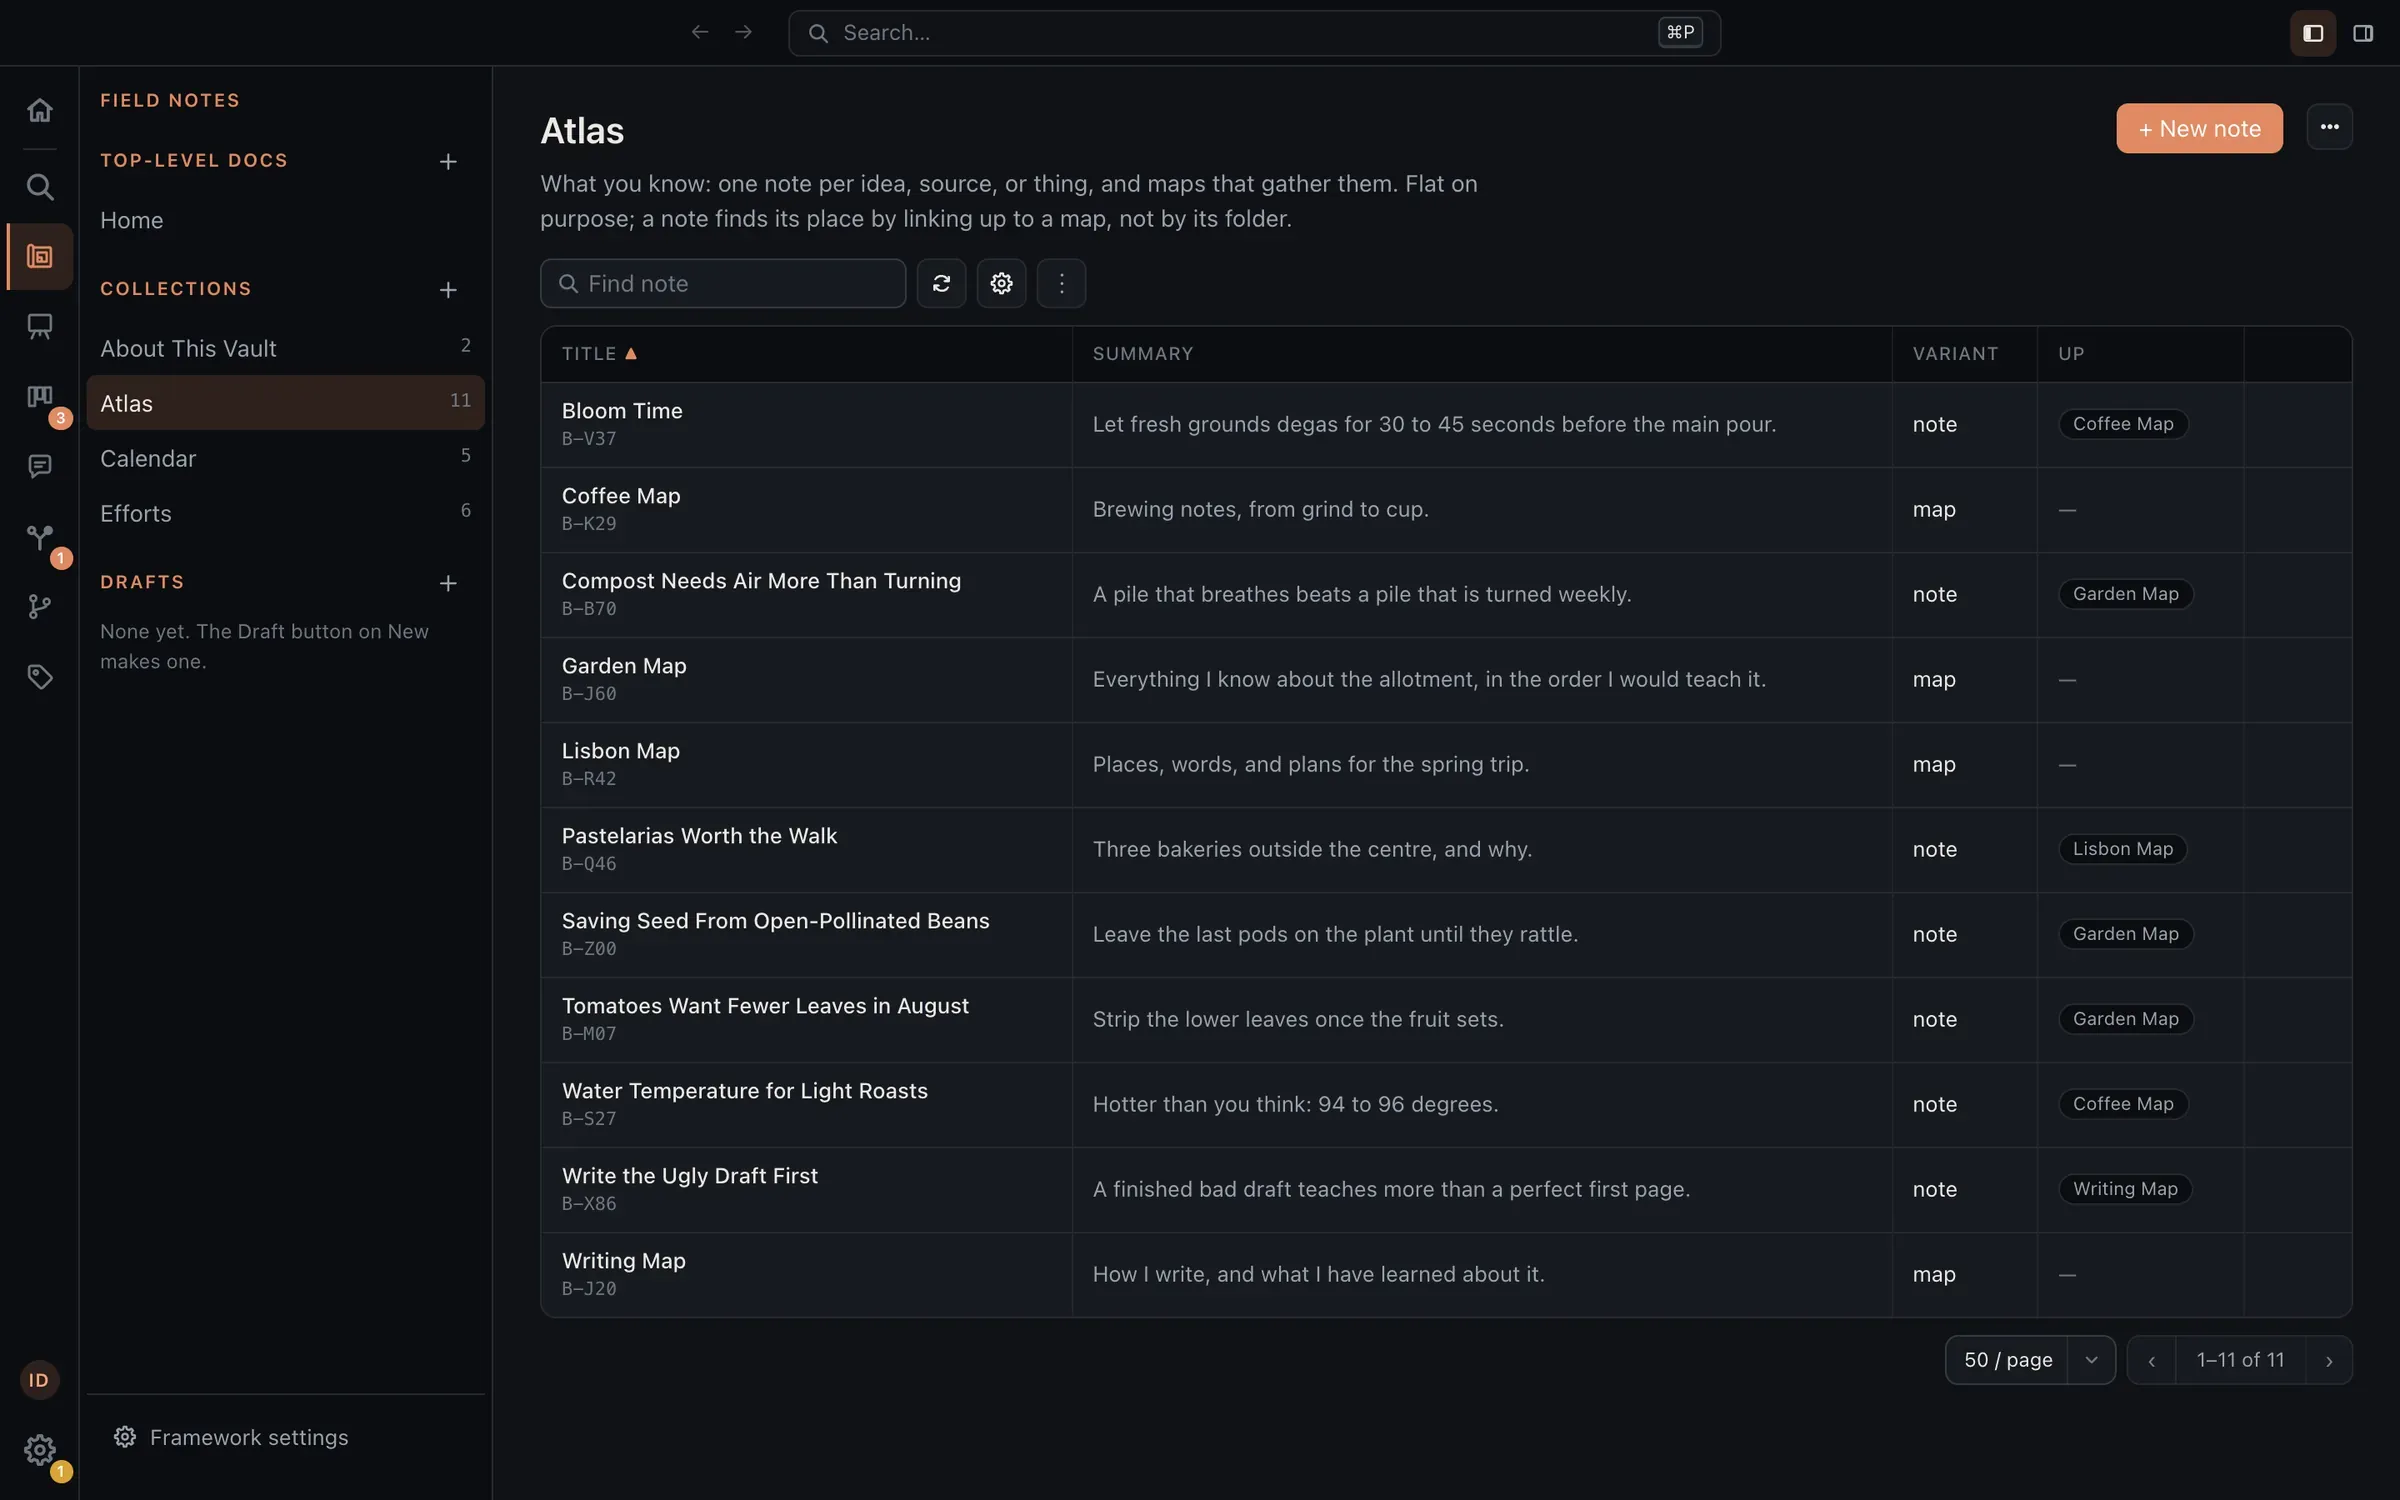
Task: Add a new collection with plus
Action: [448, 290]
